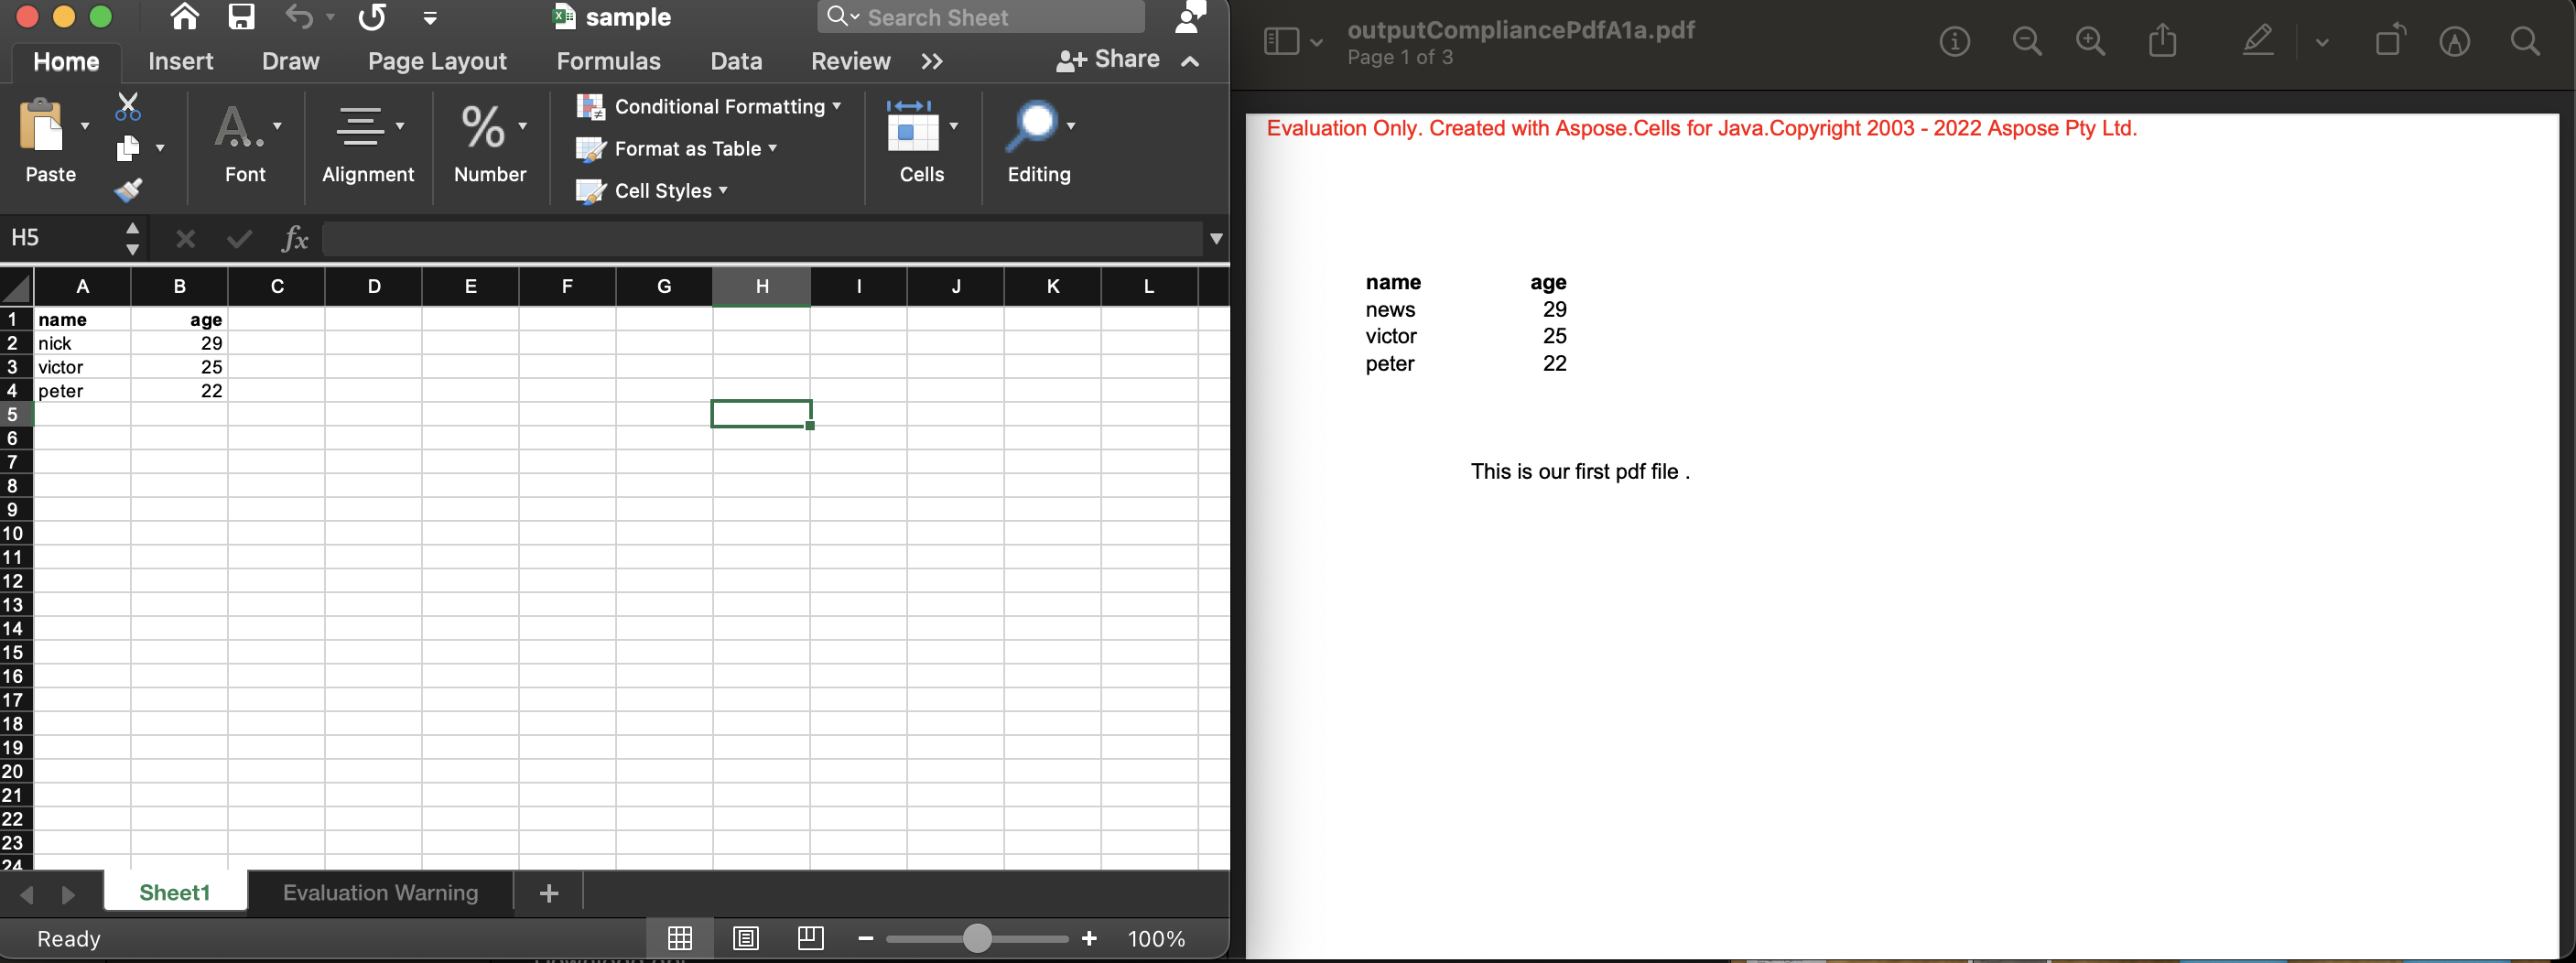Open Conditional Formatting options

[710, 106]
